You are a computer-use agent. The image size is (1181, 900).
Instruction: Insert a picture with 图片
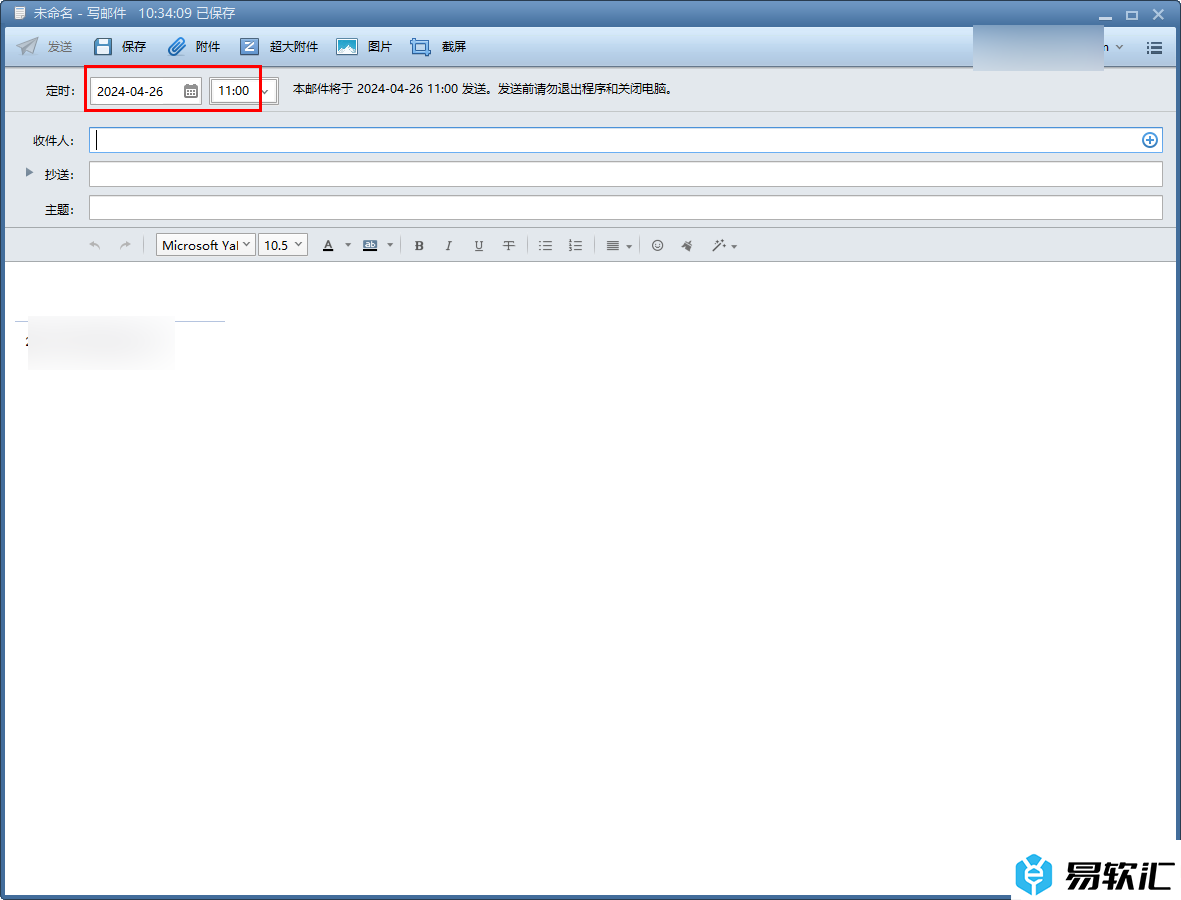click(x=364, y=47)
